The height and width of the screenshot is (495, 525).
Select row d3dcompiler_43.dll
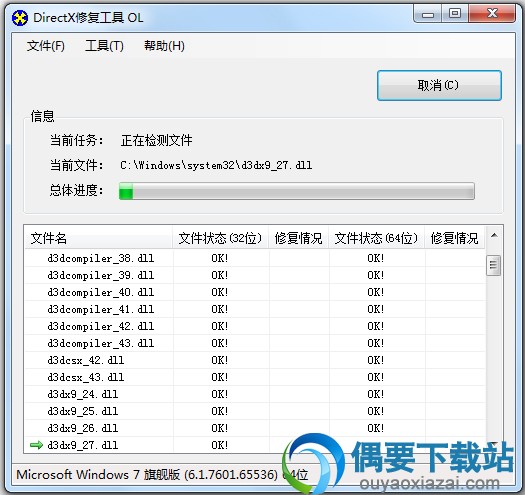pyautogui.click(x=255, y=343)
